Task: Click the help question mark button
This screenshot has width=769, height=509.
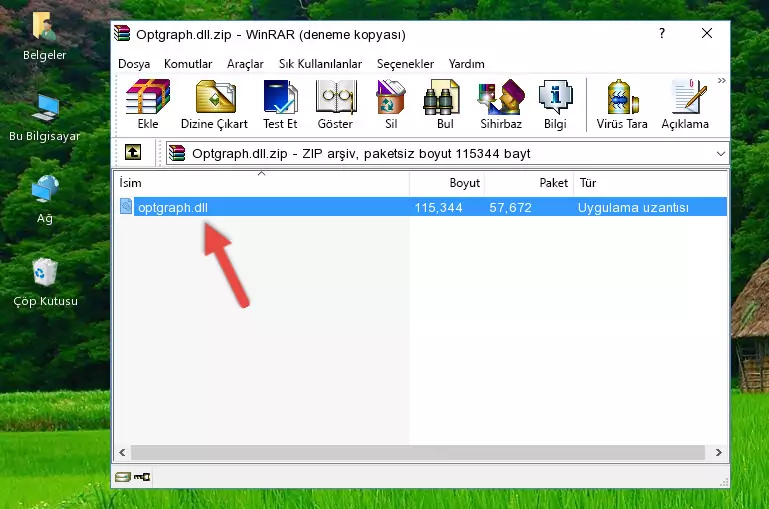Action: 662,33
